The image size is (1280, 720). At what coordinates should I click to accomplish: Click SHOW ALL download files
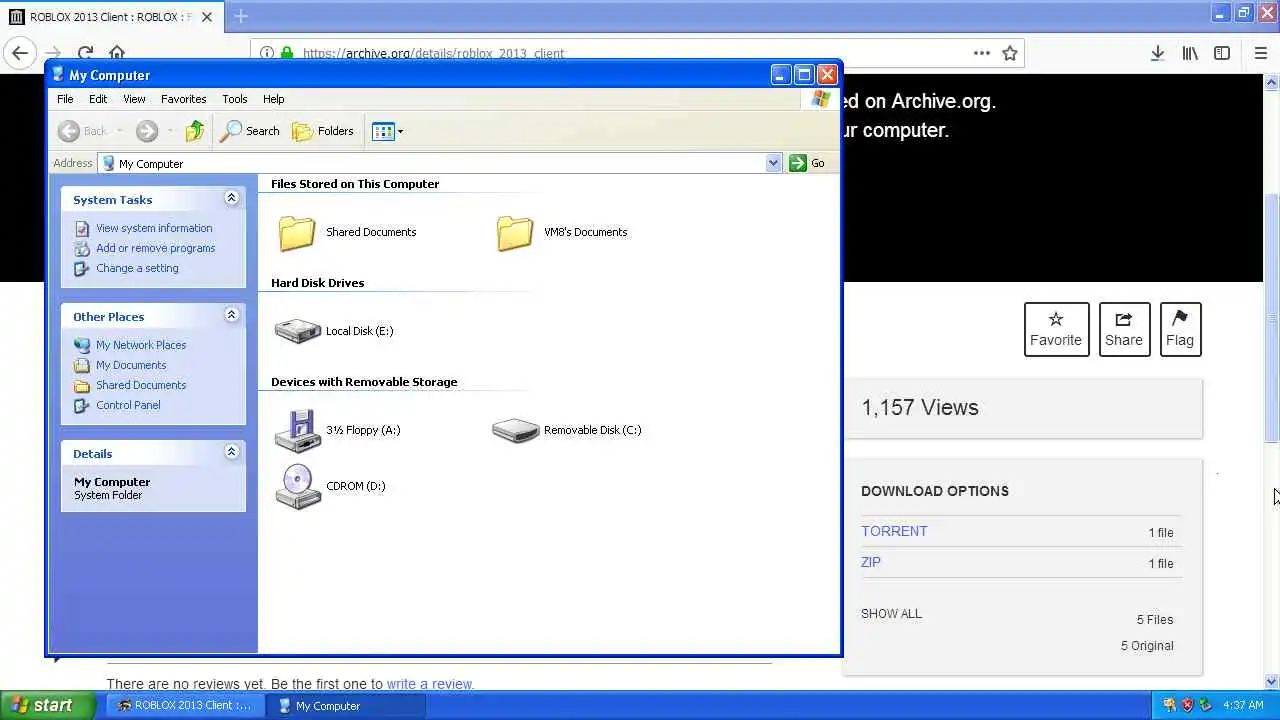[x=891, y=613]
